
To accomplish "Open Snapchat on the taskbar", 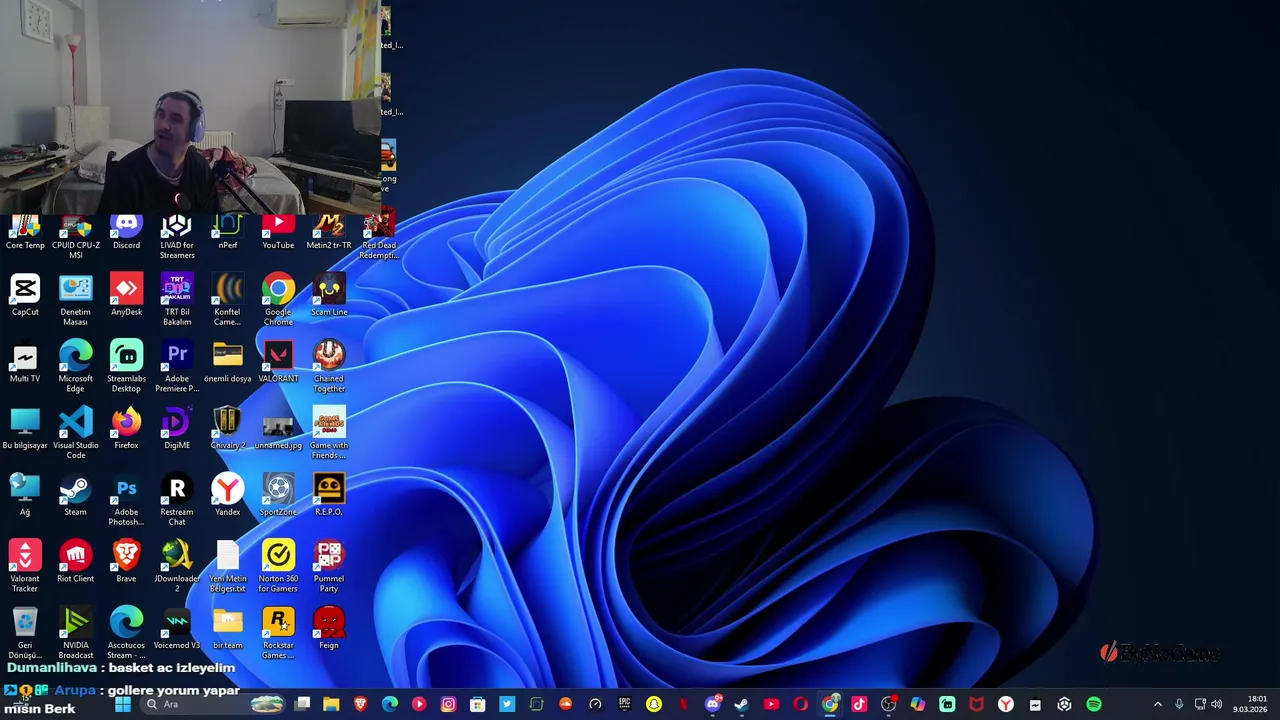I will [654, 704].
